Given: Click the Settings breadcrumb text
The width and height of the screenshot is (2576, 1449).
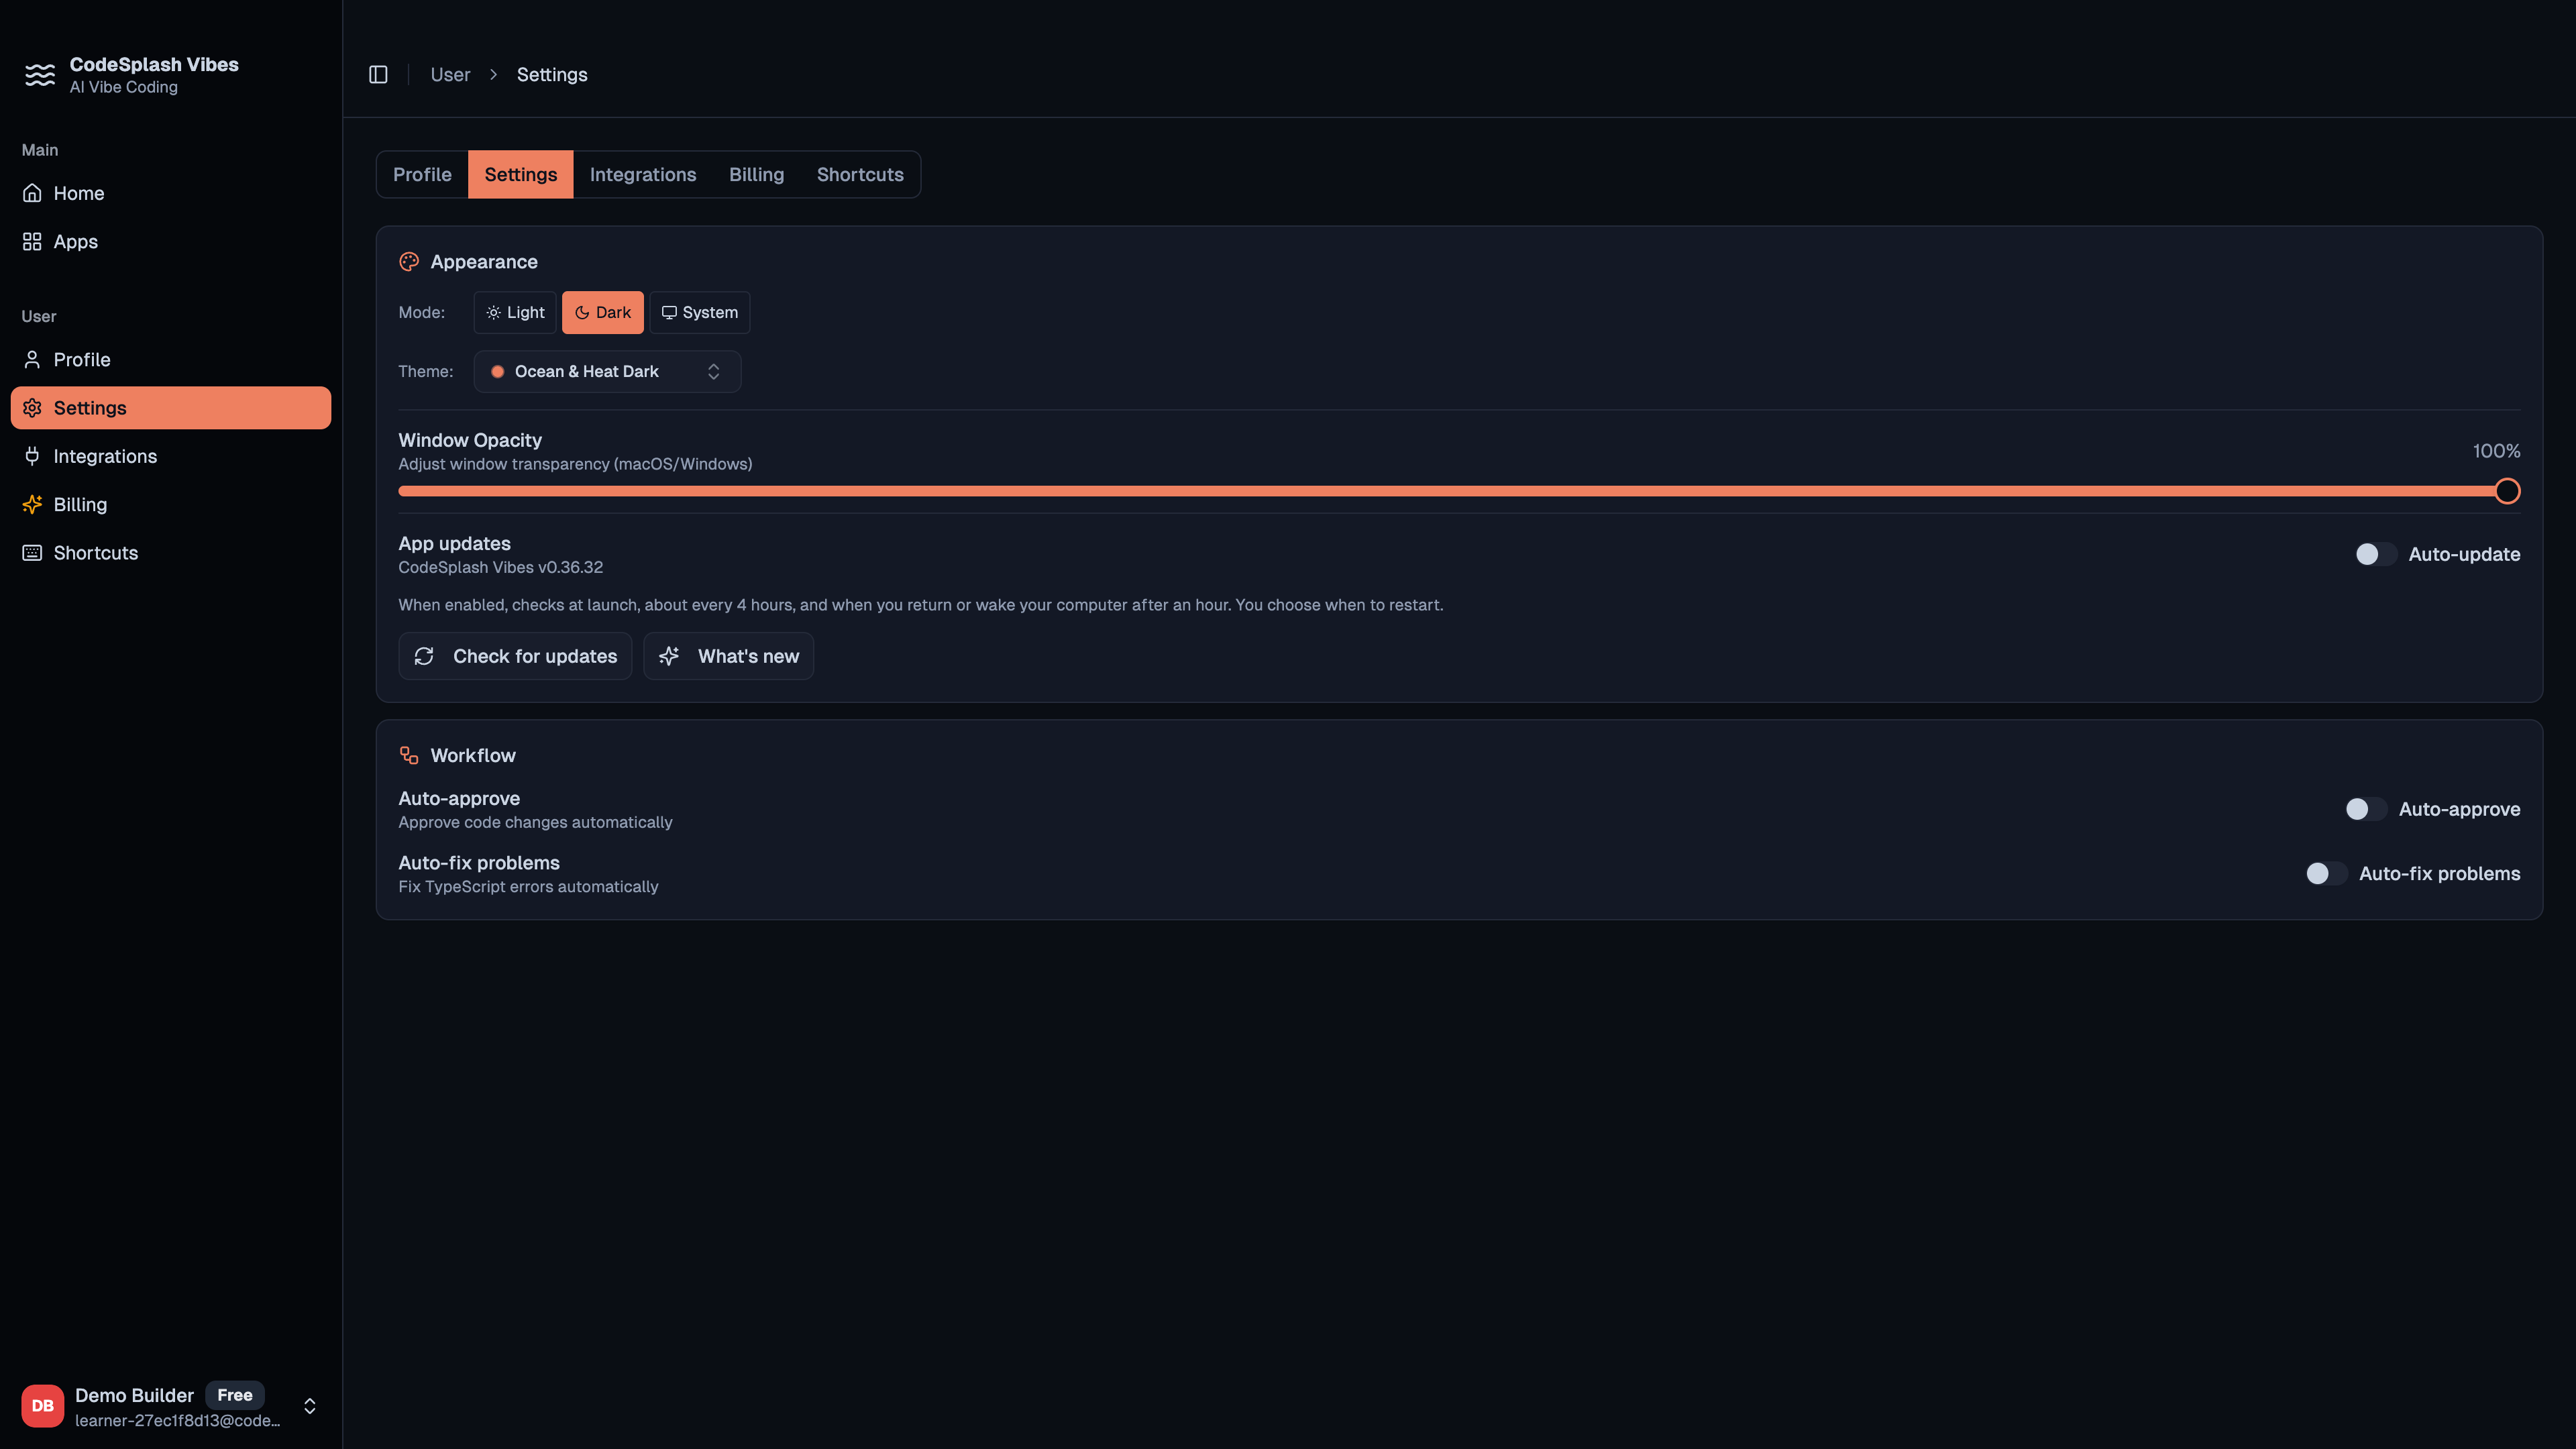Looking at the screenshot, I should click(x=552, y=75).
